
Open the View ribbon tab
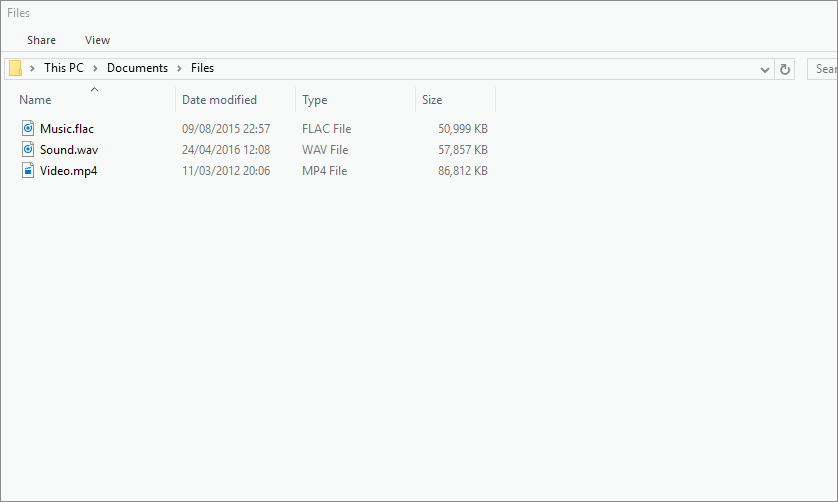pos(98,40)
